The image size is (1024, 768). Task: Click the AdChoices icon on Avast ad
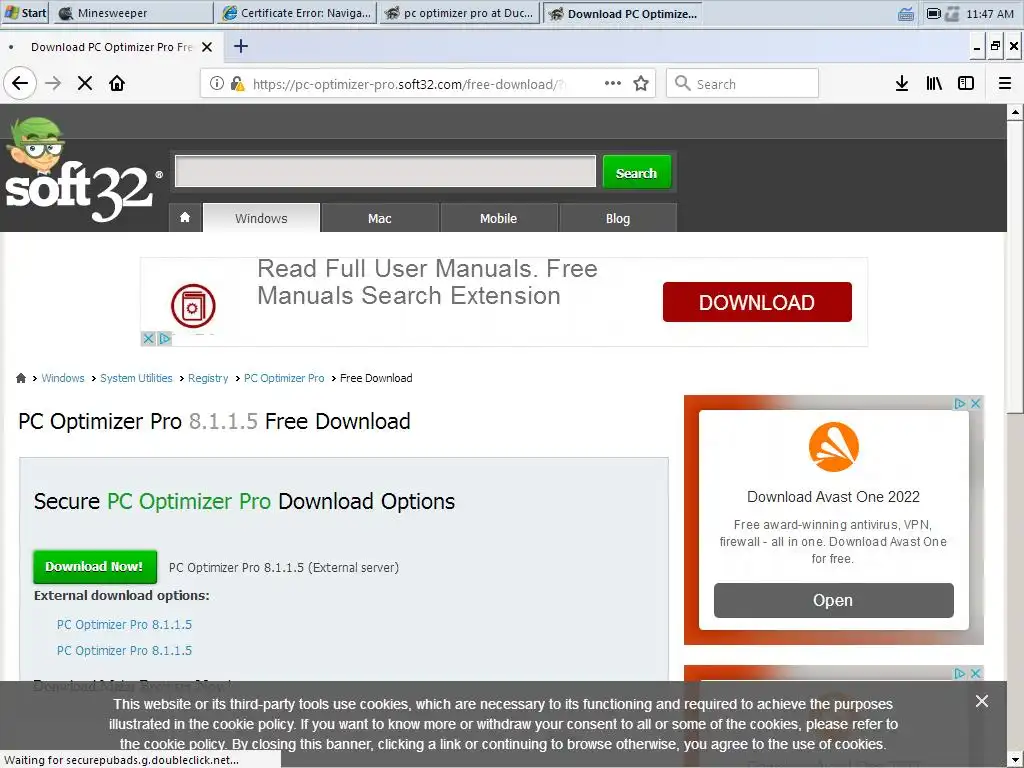click(960, 404)
